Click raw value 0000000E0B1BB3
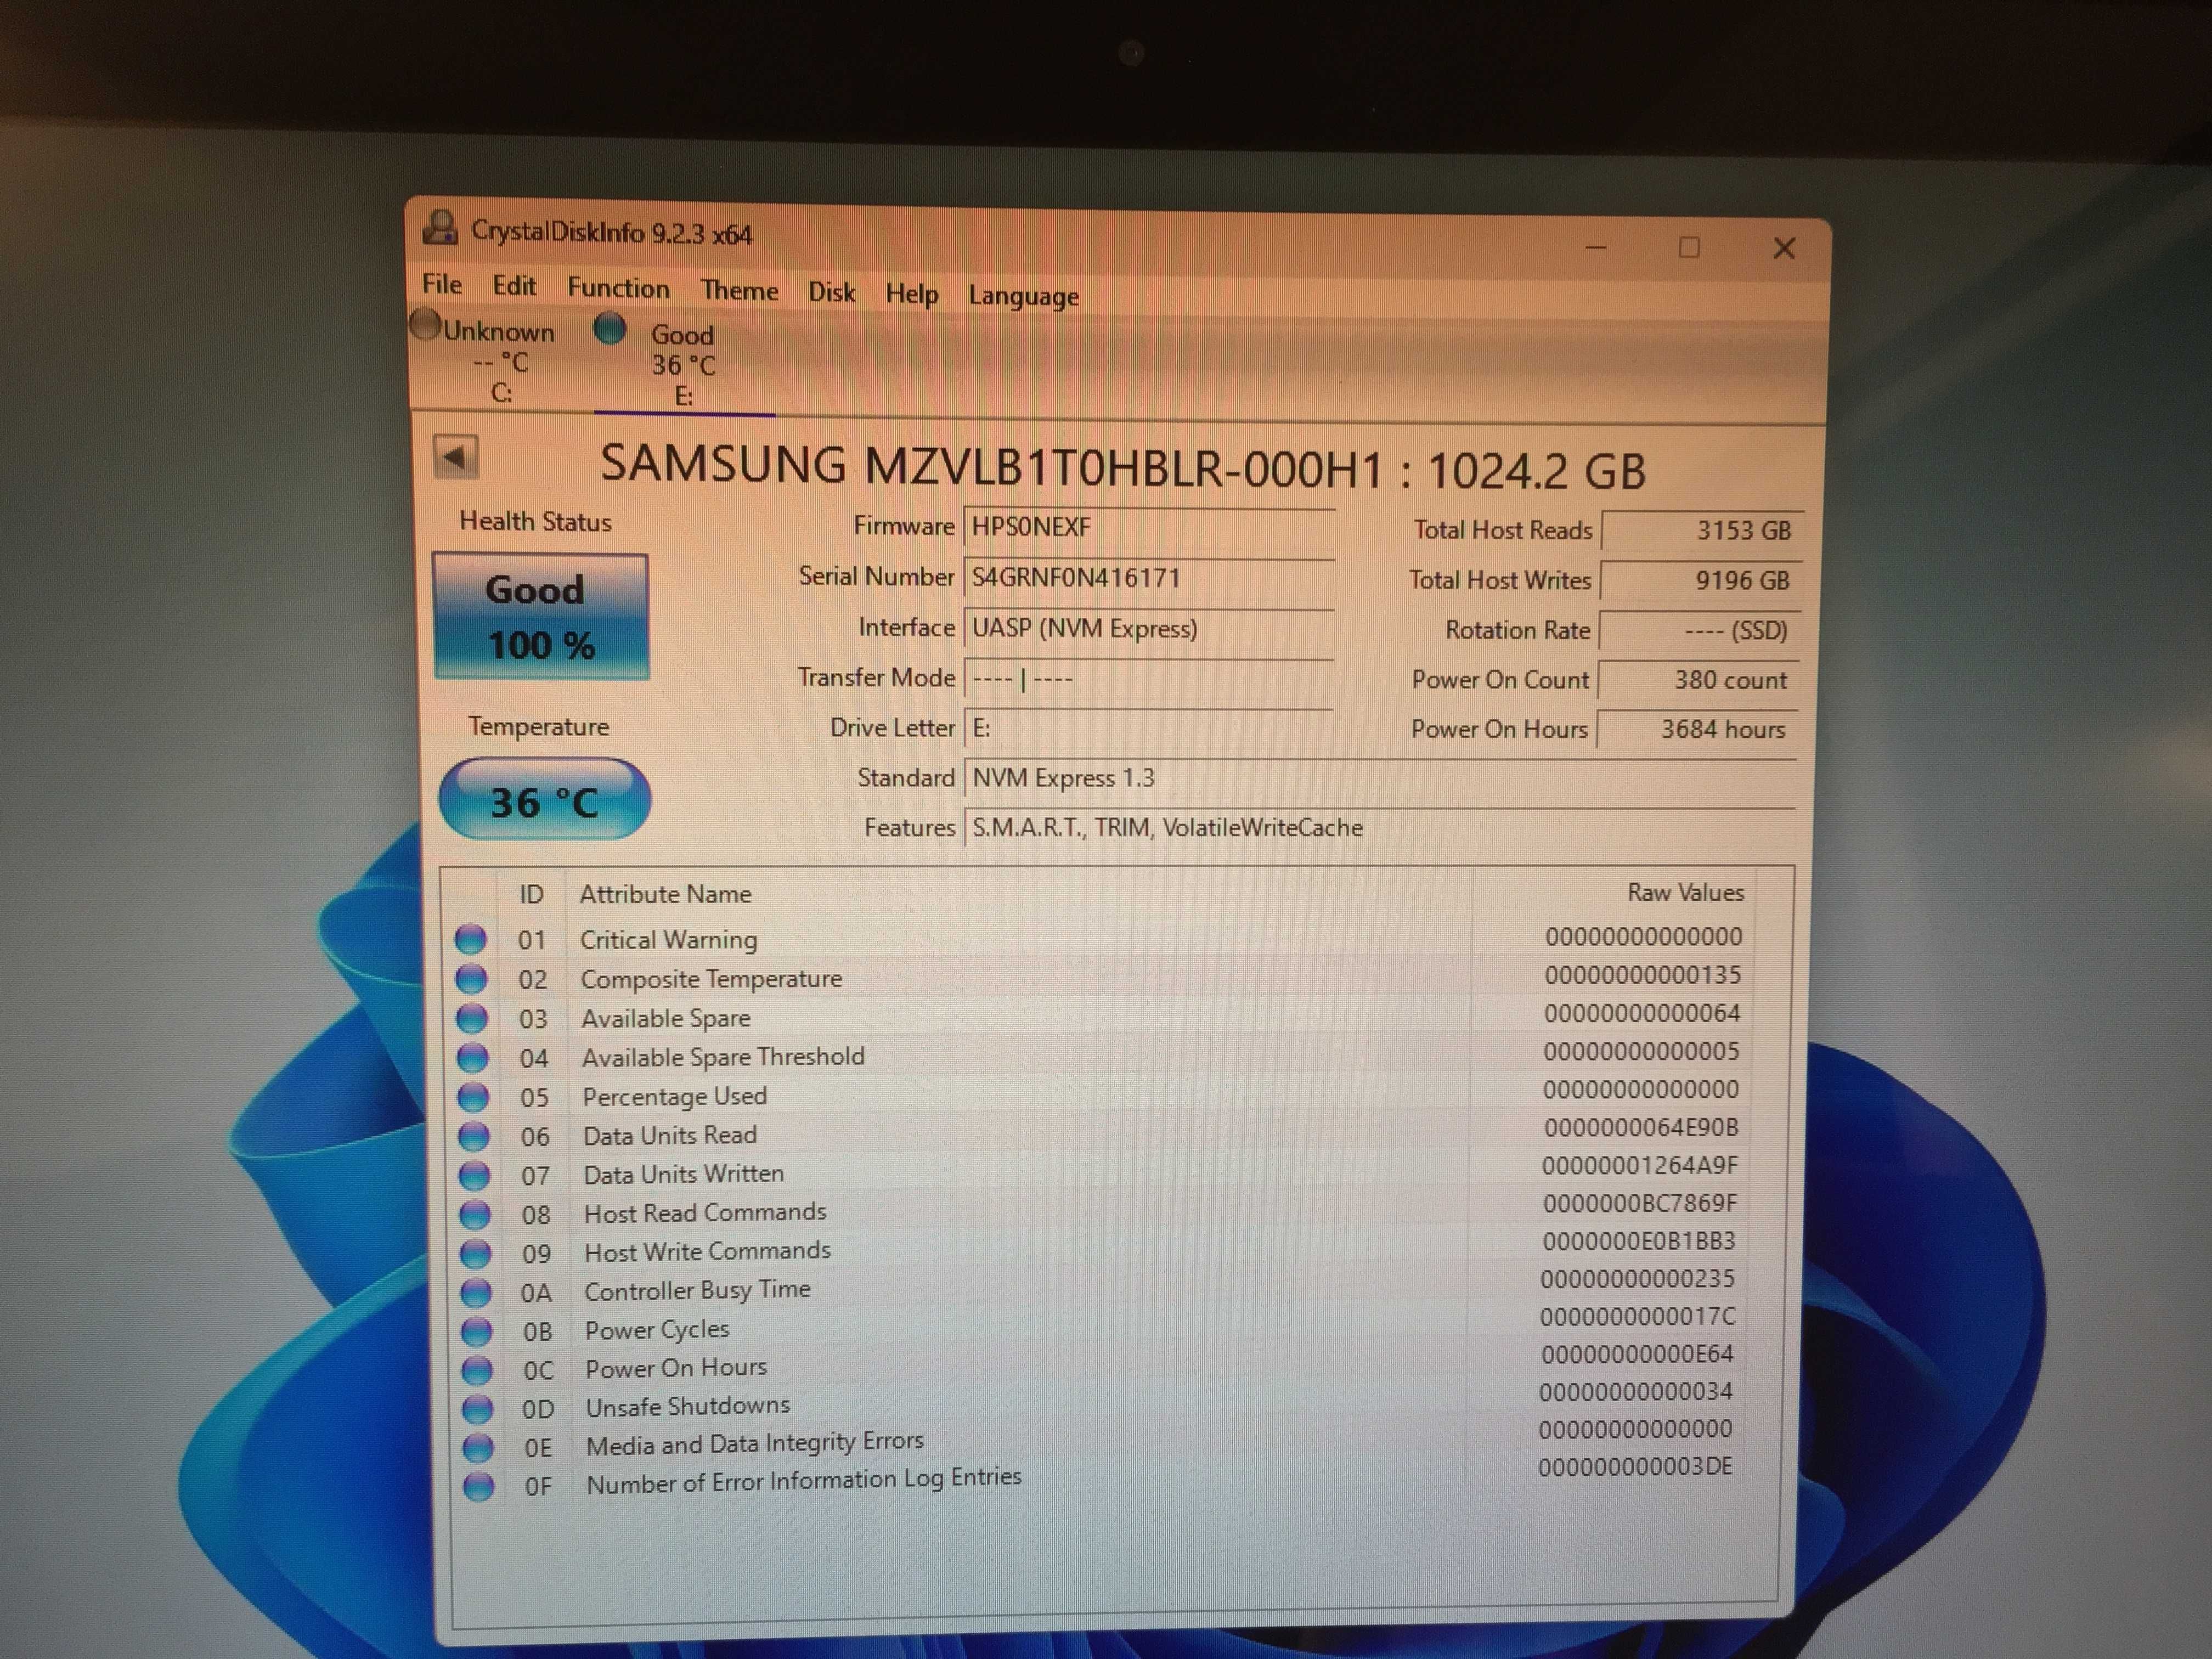Viewport: 2212px width, 1659px height. pos(1639,1242)
